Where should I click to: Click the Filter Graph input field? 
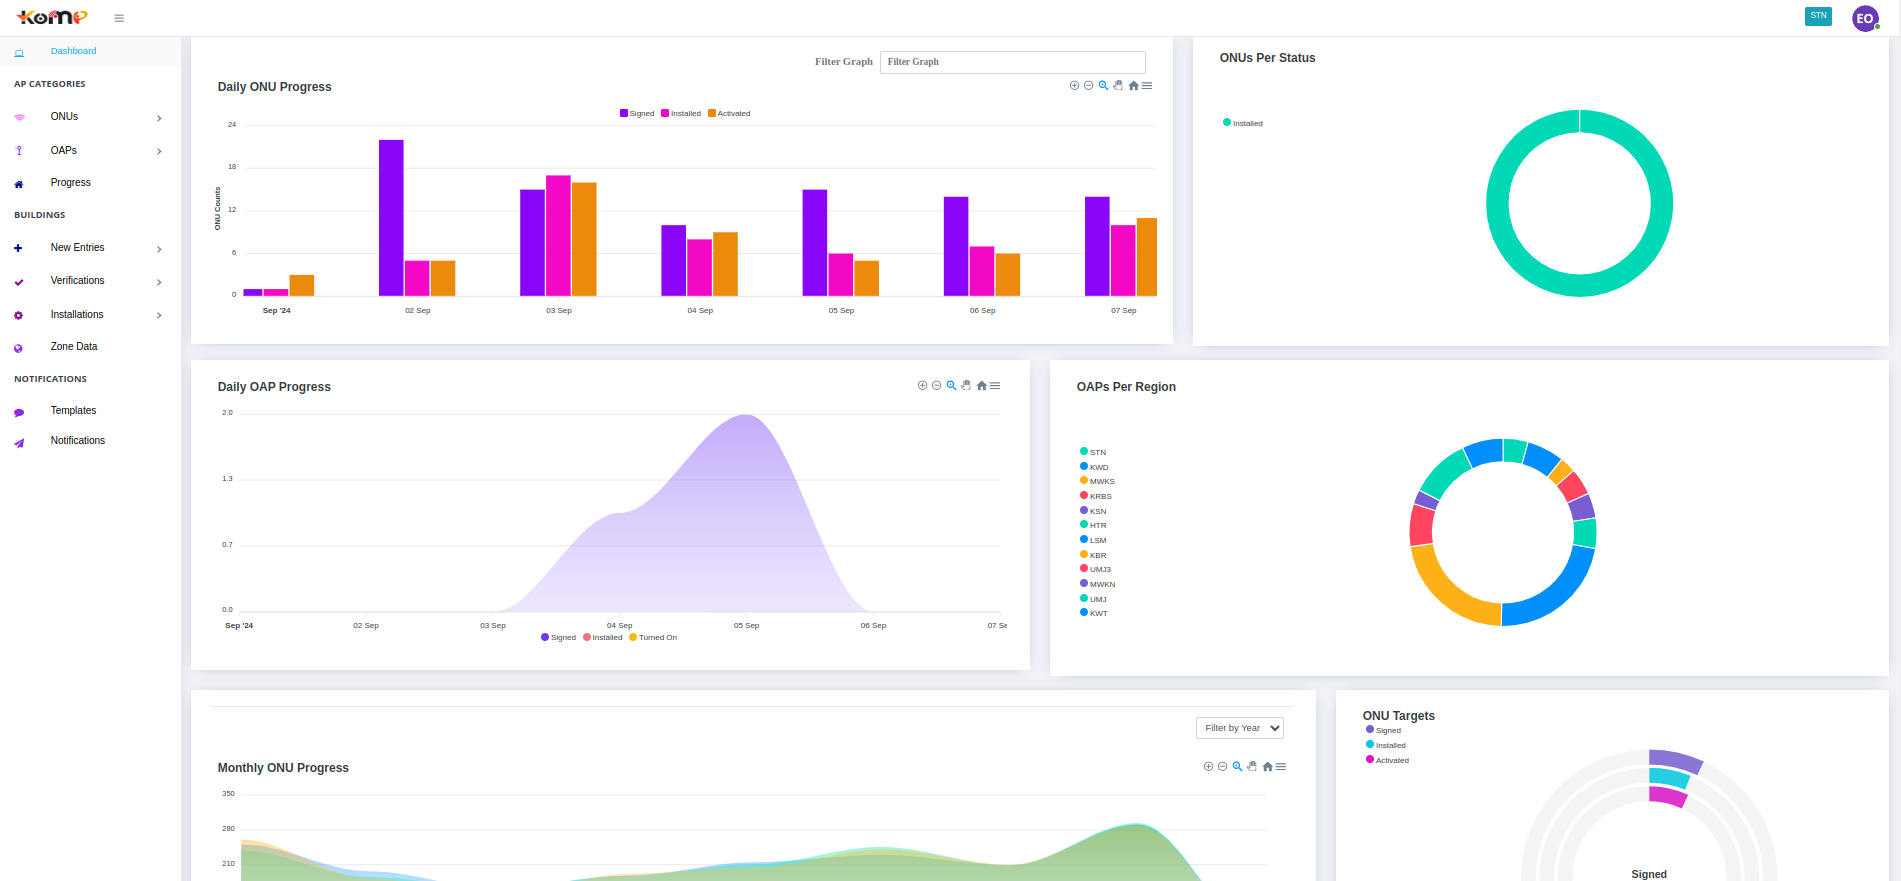(1012, 62)
